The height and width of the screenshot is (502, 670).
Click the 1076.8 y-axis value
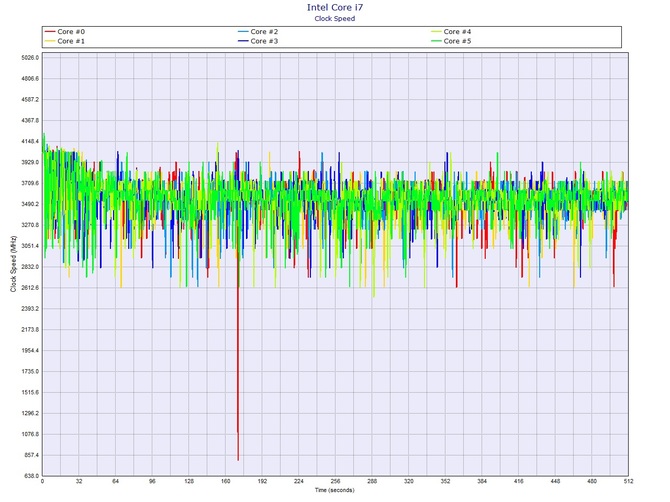30,434
